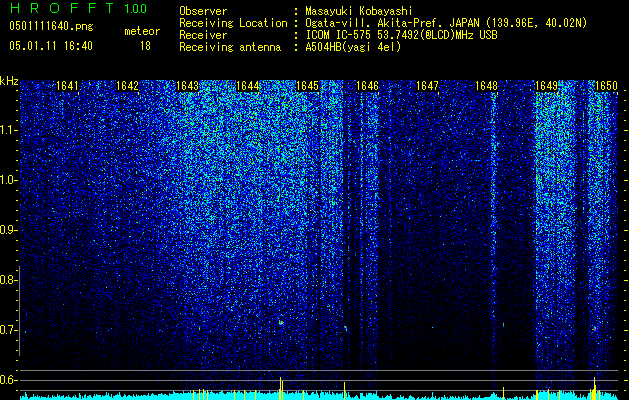This screenshot has height=400, width=629.
Task: Click the HROFFT 1.0.0 title text
Action: (78, 8)
